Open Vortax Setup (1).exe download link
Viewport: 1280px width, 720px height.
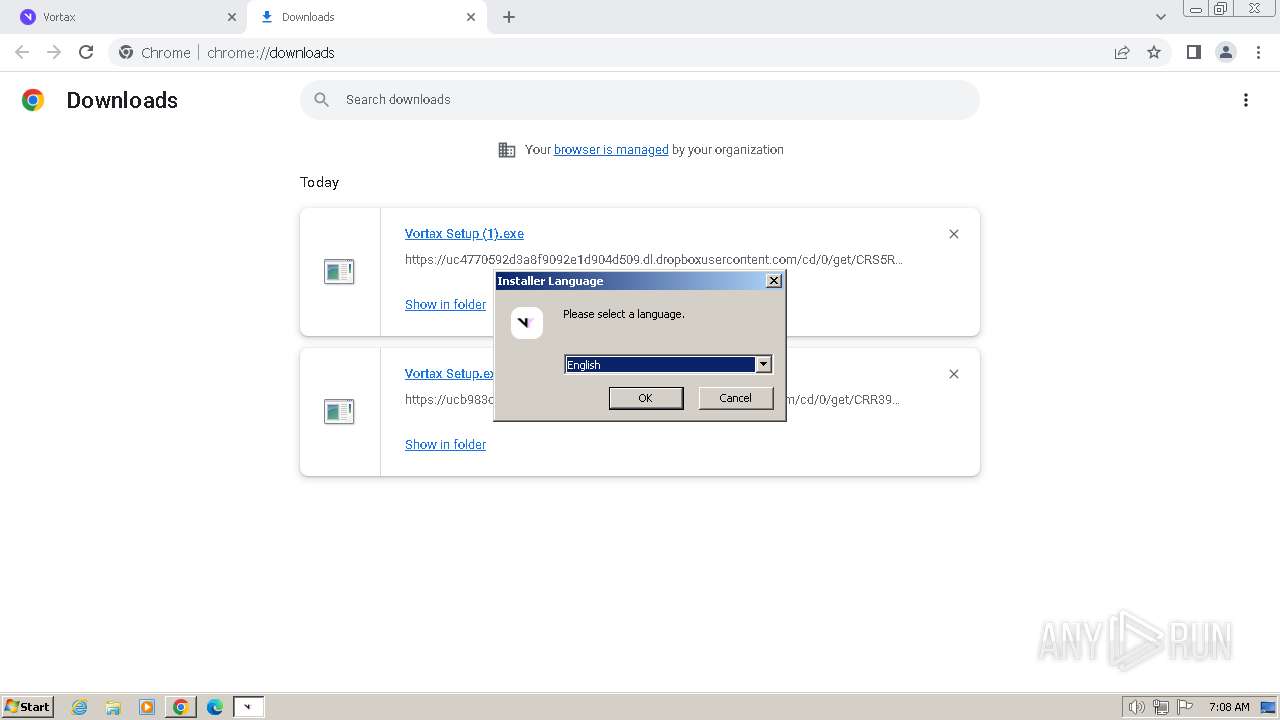[464, 234]
